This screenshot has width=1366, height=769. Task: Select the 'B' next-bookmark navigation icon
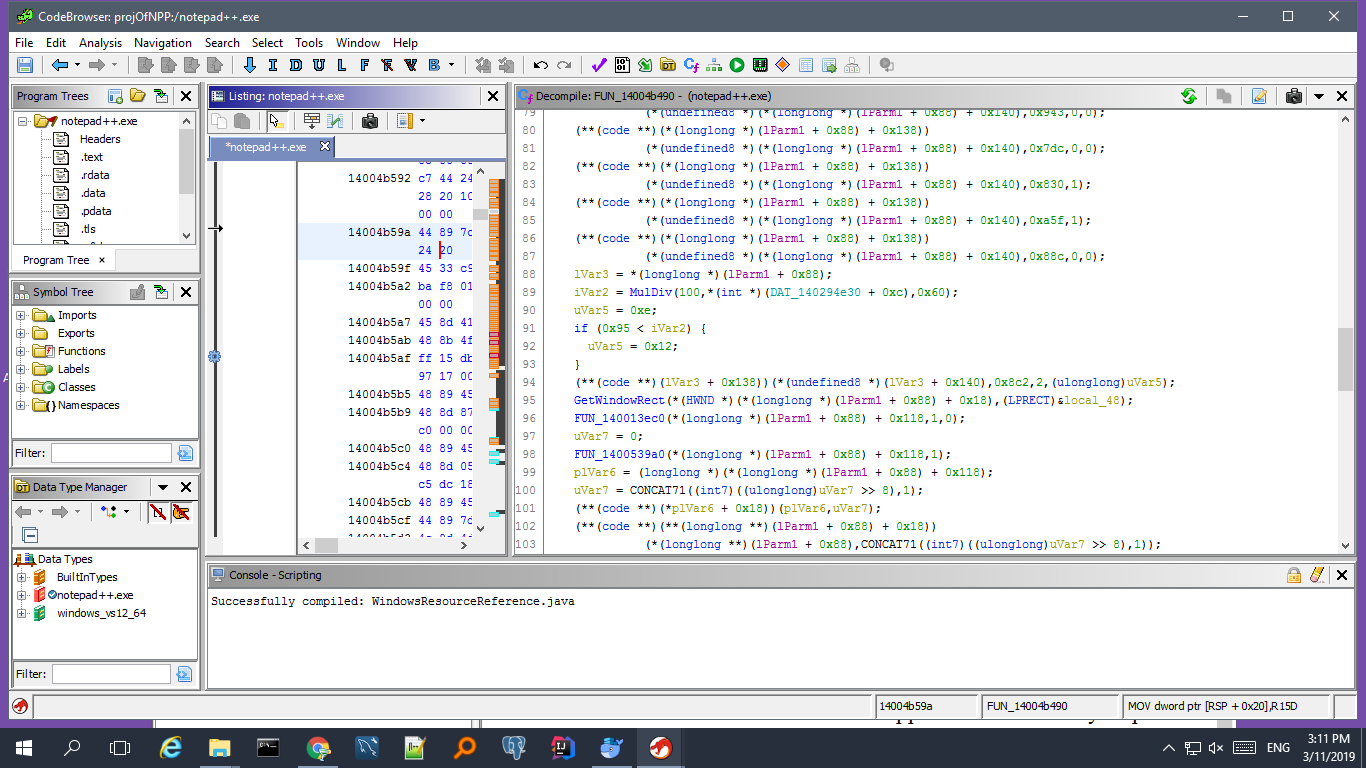[x=433, y=65]
